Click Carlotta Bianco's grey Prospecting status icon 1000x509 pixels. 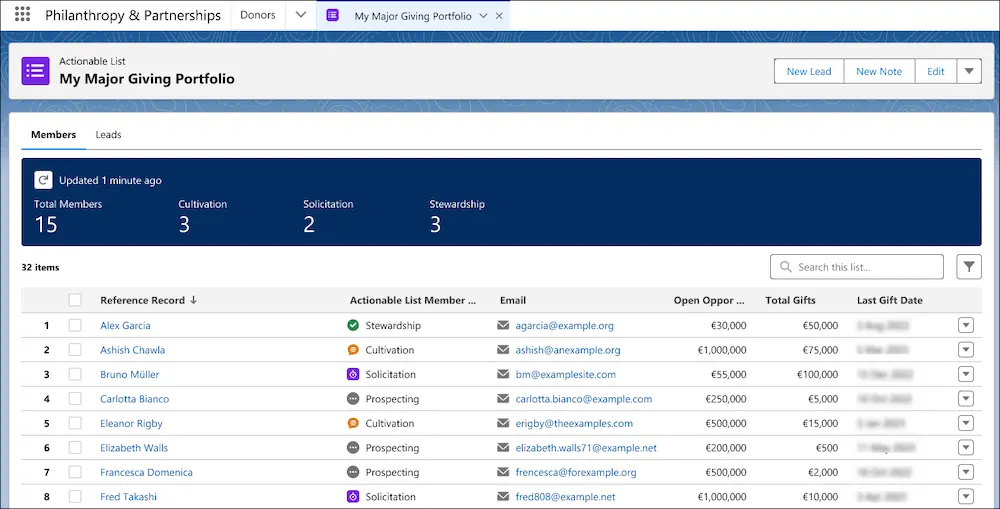(353, 399)
